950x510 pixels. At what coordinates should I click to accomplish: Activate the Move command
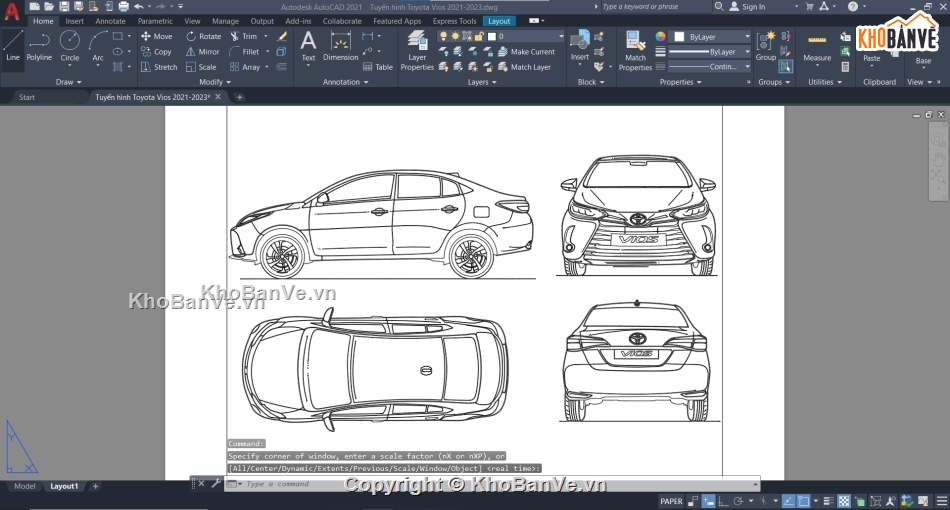[x=157, y=36]
